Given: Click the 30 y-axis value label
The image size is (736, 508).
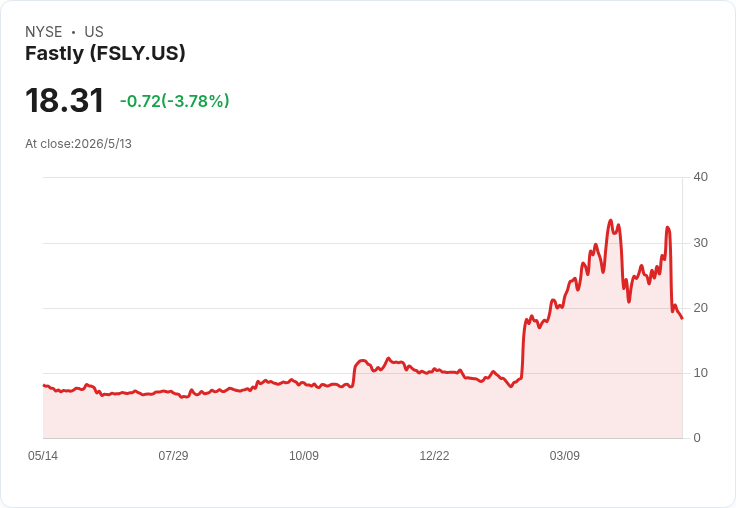Looking at the screenshot, I should pos(700,243).
